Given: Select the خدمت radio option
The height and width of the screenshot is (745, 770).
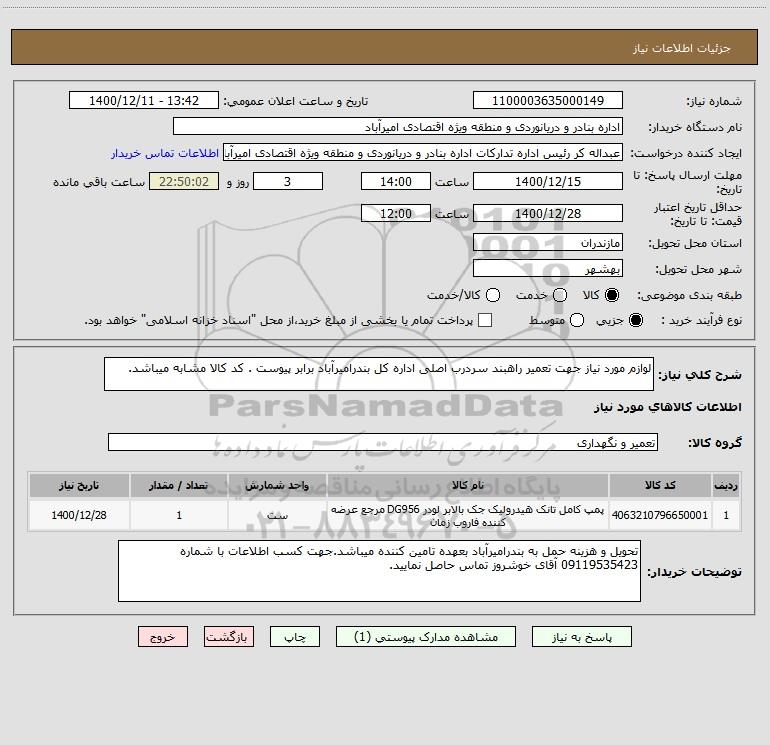Looking at the screenshot, I should 560,295.
